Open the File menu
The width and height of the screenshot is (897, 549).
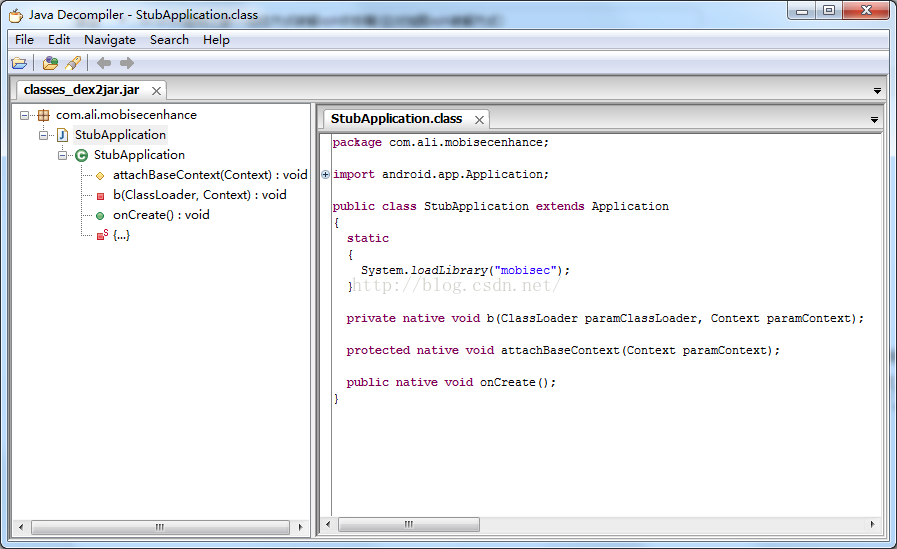(24, 40)
